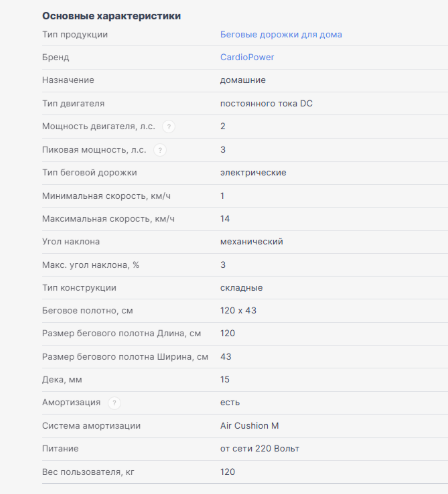
Task: Click the Дека, мм value 15
Action: tap(225, 380)
